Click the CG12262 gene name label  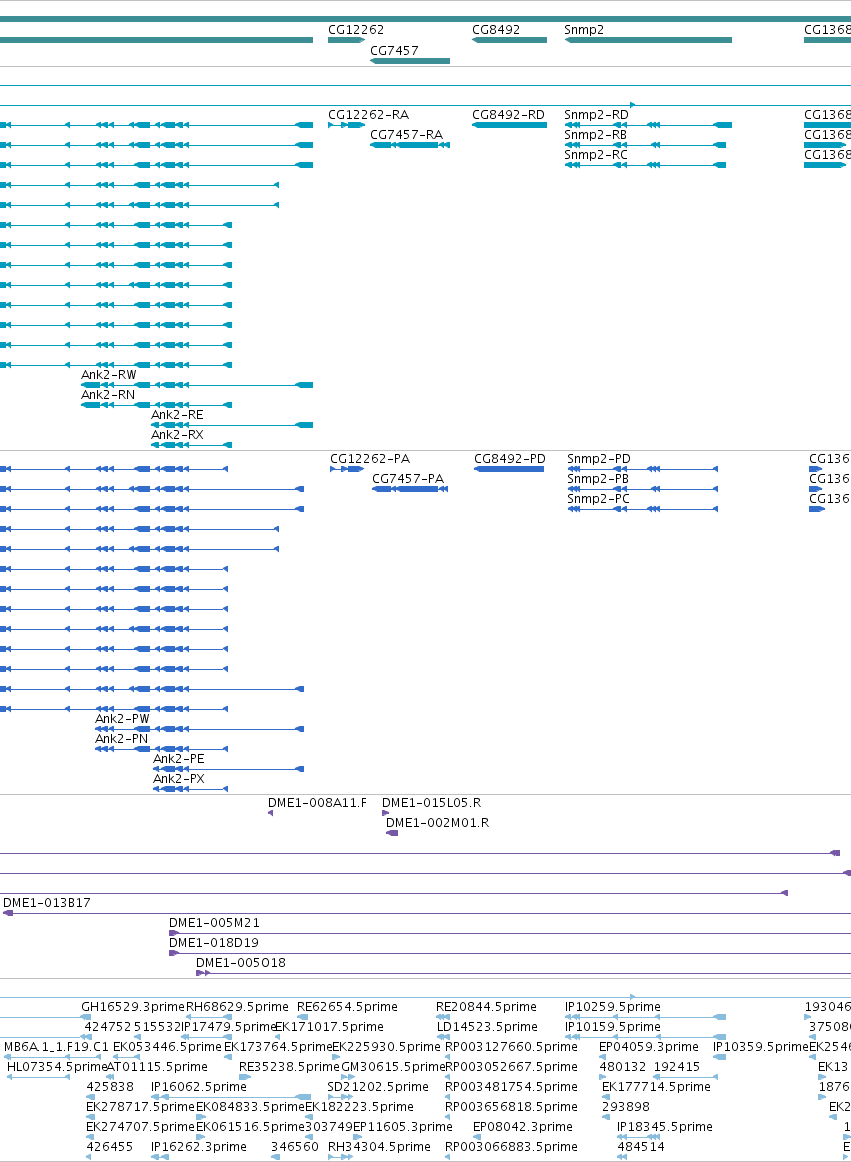356,30
